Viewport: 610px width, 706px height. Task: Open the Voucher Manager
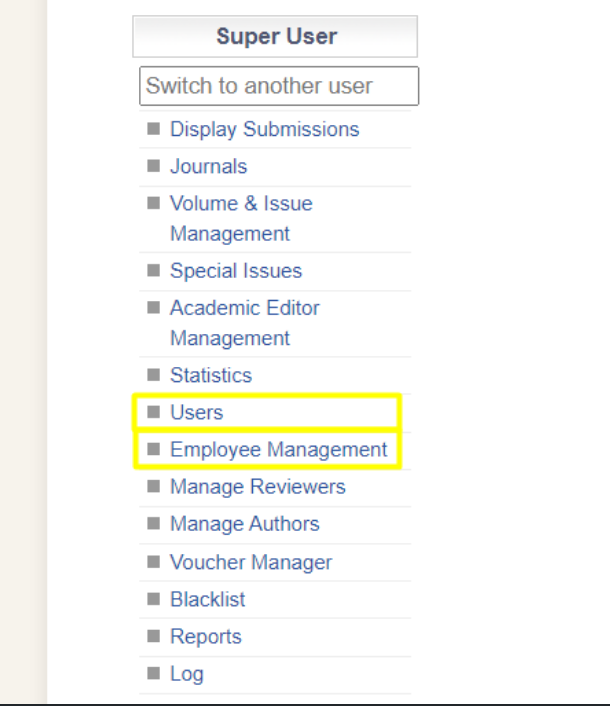point(251,562)
